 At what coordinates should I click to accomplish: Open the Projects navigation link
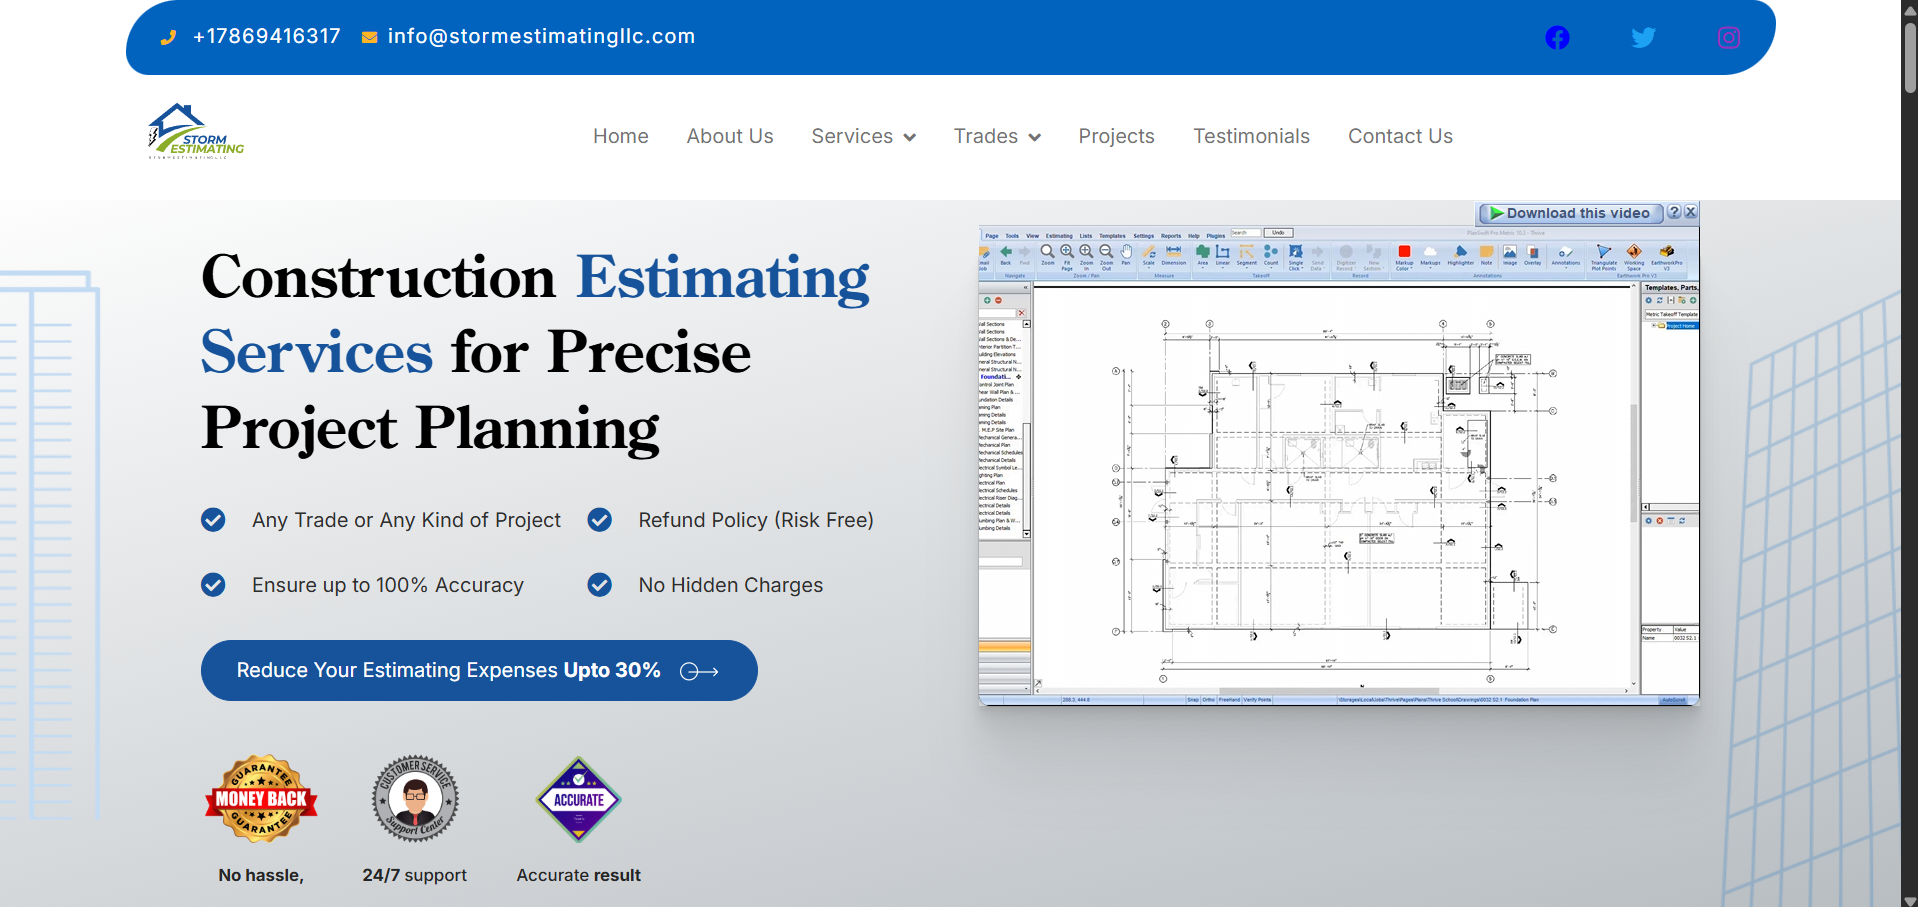1116,136
